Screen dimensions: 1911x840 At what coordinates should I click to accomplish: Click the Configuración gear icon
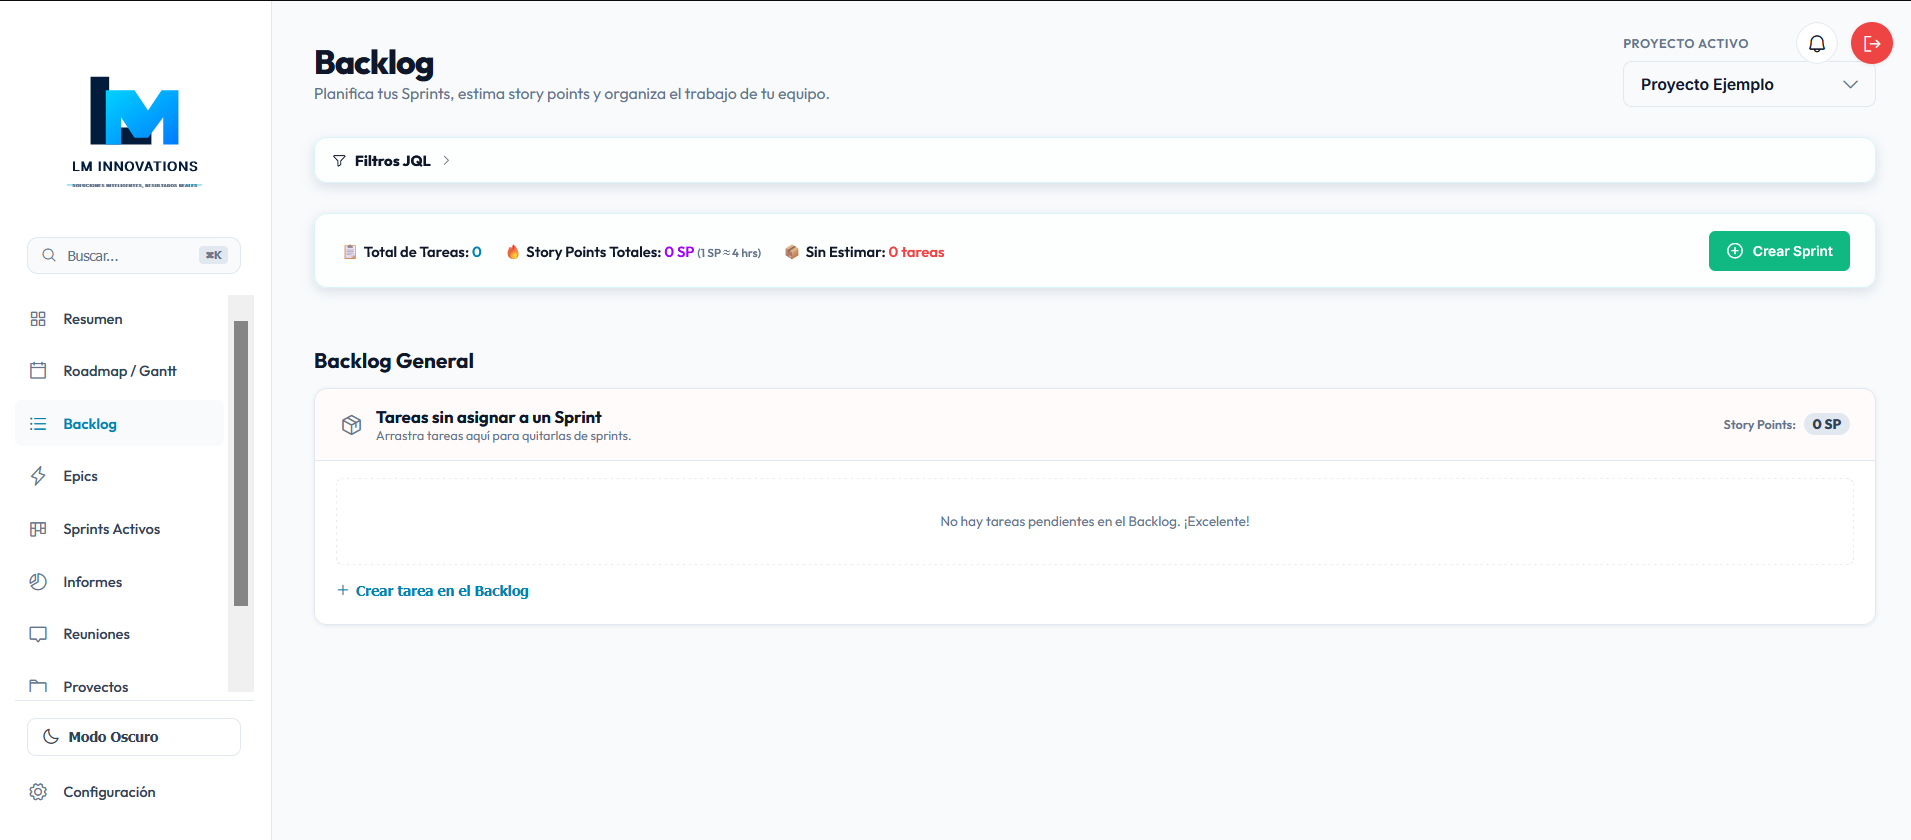coord(38,792)
